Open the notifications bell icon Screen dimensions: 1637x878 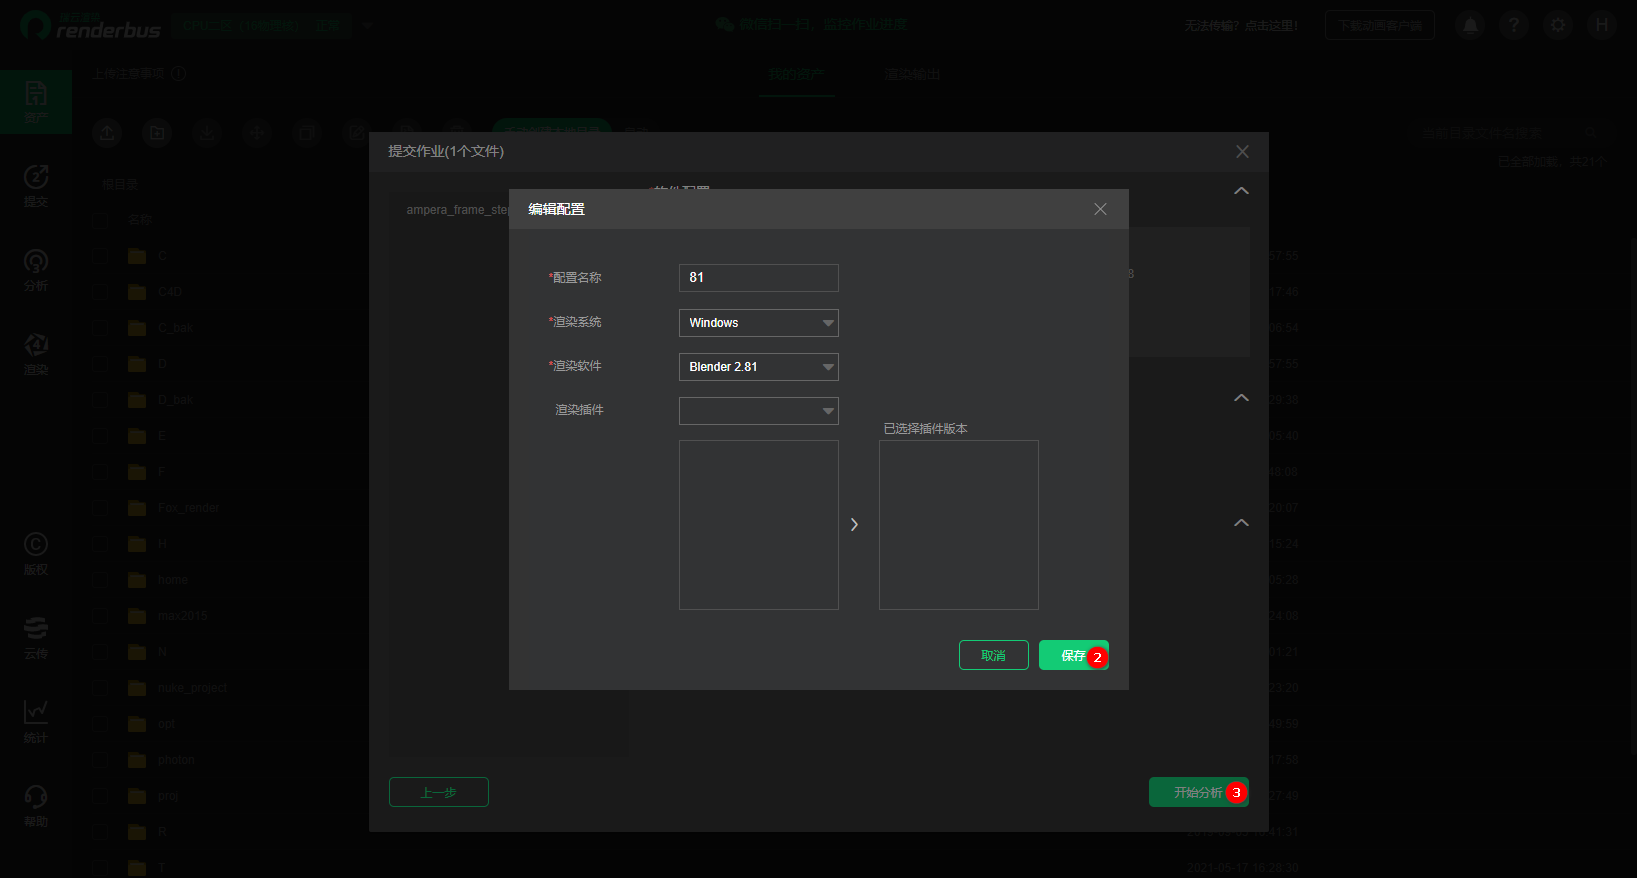point(1470,25)
